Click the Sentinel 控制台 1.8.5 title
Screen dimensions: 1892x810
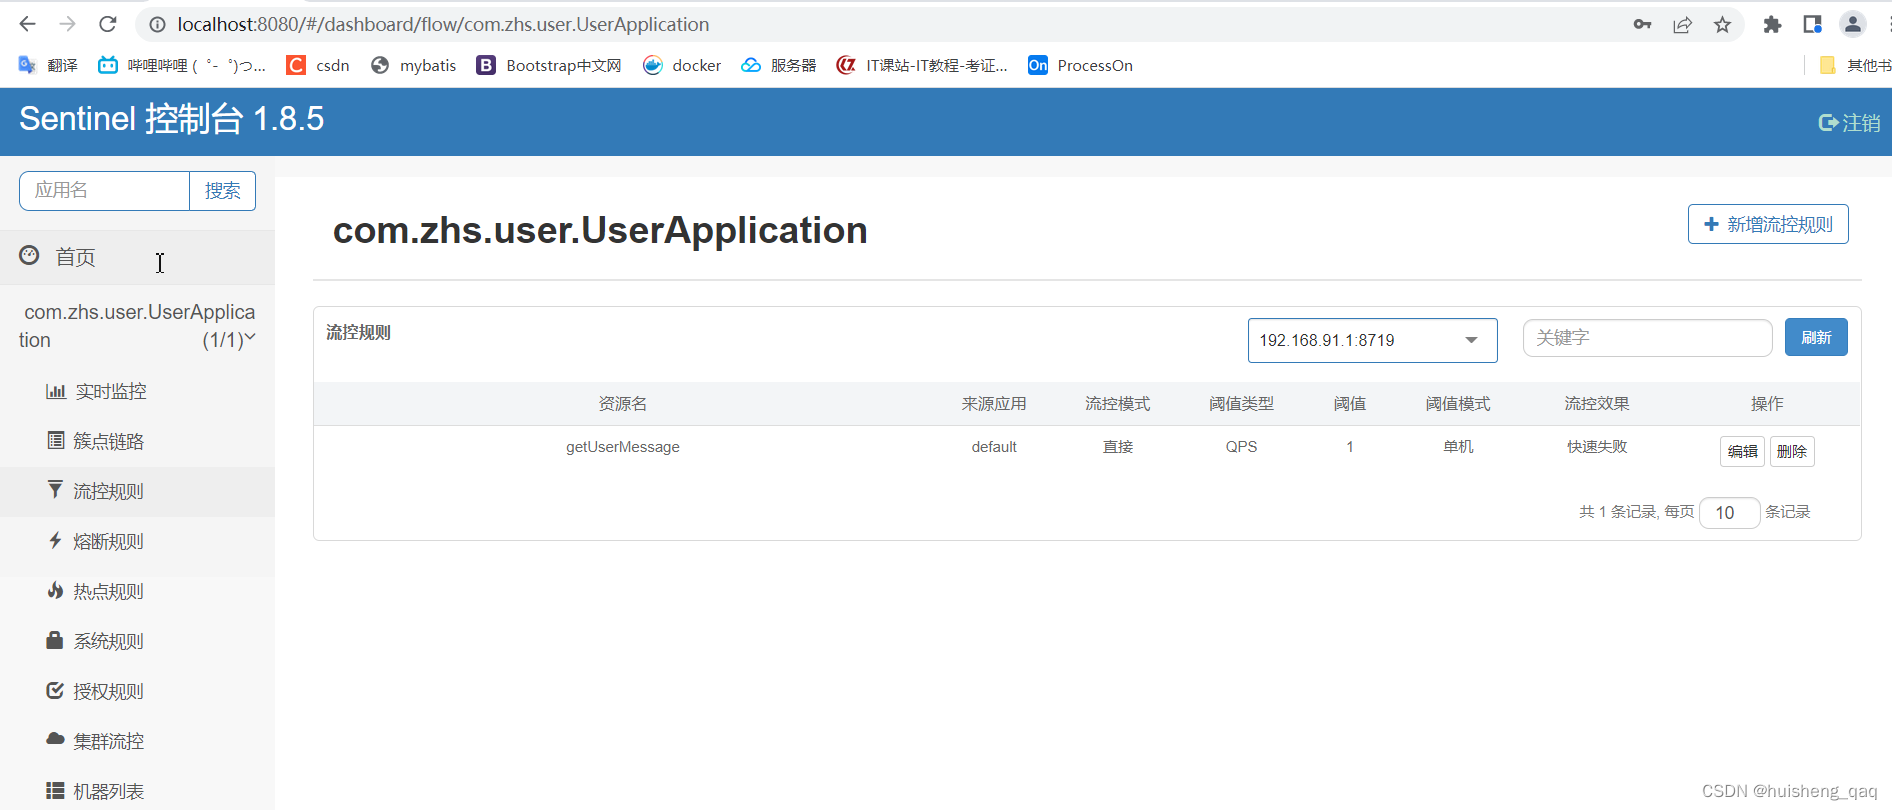click(171, 119)
